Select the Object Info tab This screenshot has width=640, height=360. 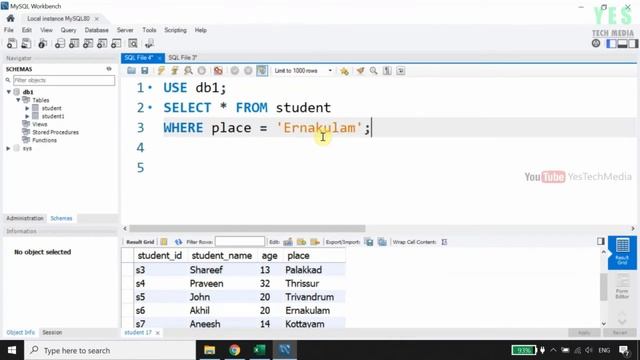tap(20, 333)
